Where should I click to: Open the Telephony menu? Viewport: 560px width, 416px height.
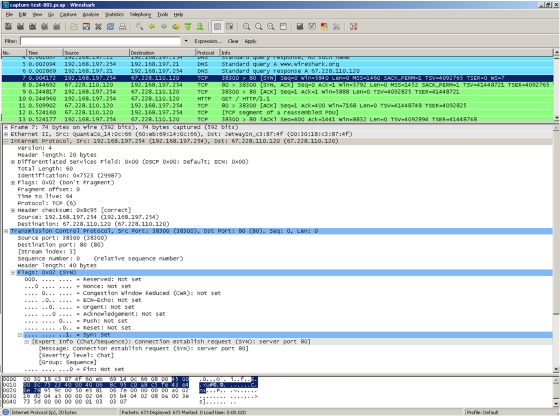pyautogui.click(x=140, y=14)
